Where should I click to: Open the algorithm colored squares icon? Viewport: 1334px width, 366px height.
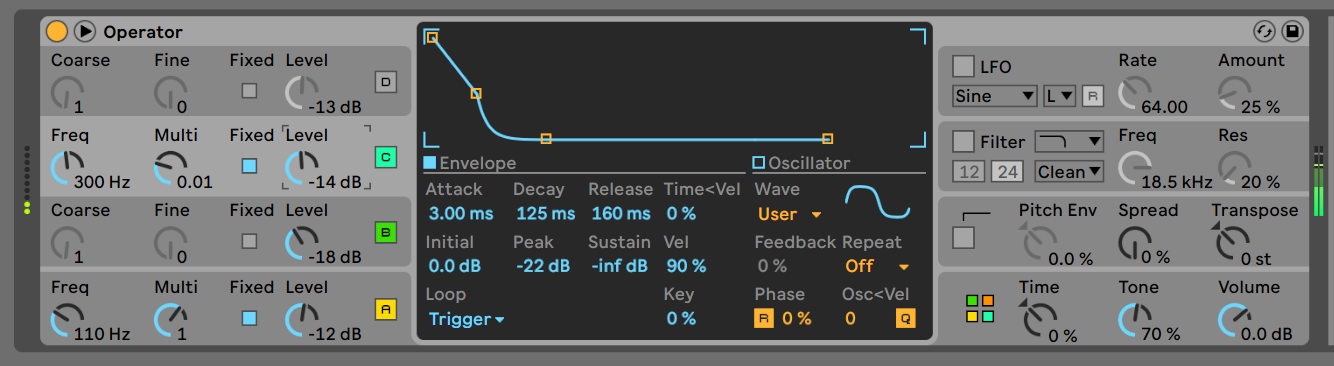tap(980, 308)
